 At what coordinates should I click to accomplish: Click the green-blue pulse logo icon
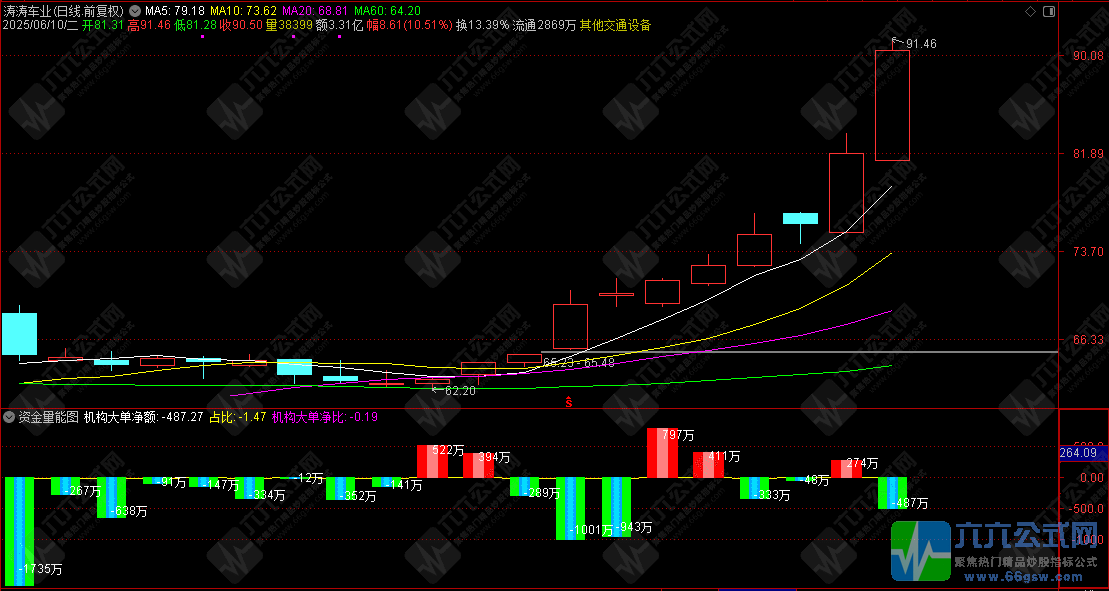pyautogui.click(x=920, y=553)
